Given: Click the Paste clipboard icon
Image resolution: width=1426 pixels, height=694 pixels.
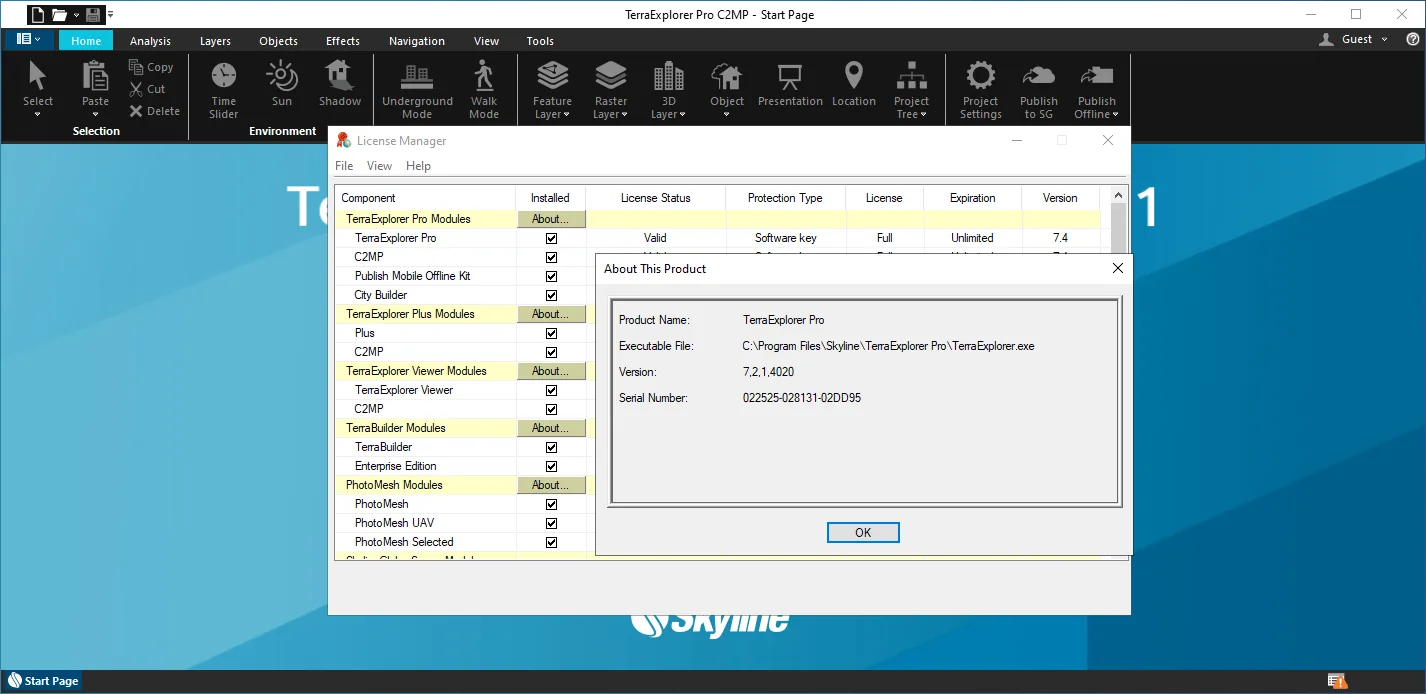Looking at the screenshot, I should tap(95, 76).
